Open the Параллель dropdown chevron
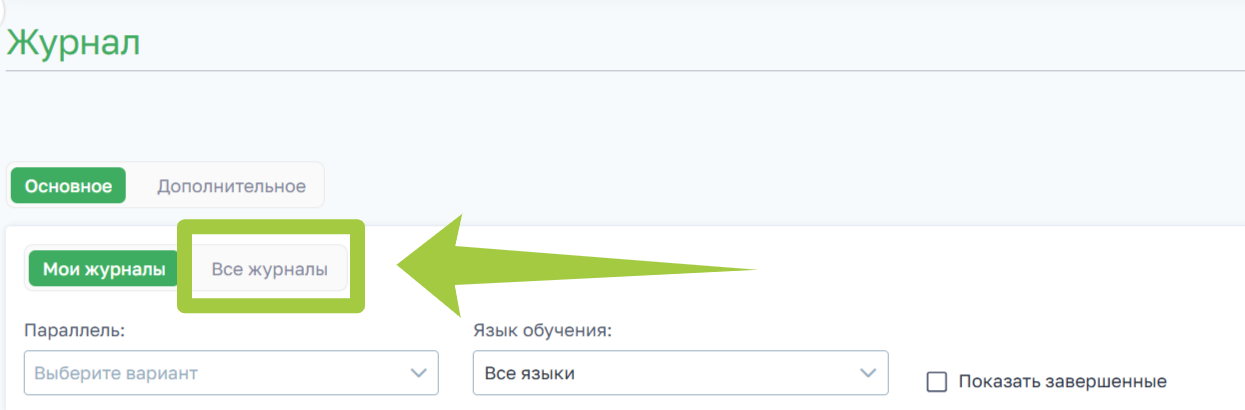 pos(418,373)
